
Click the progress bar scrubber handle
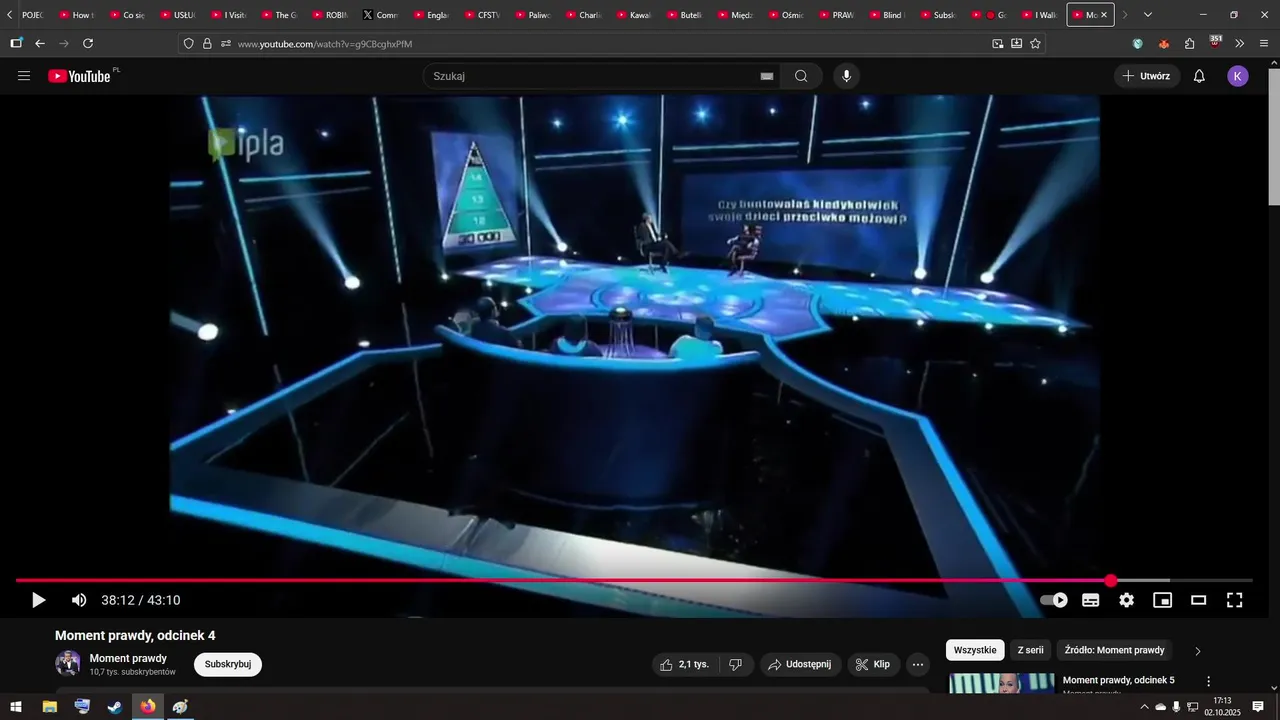click(1111, 580)
